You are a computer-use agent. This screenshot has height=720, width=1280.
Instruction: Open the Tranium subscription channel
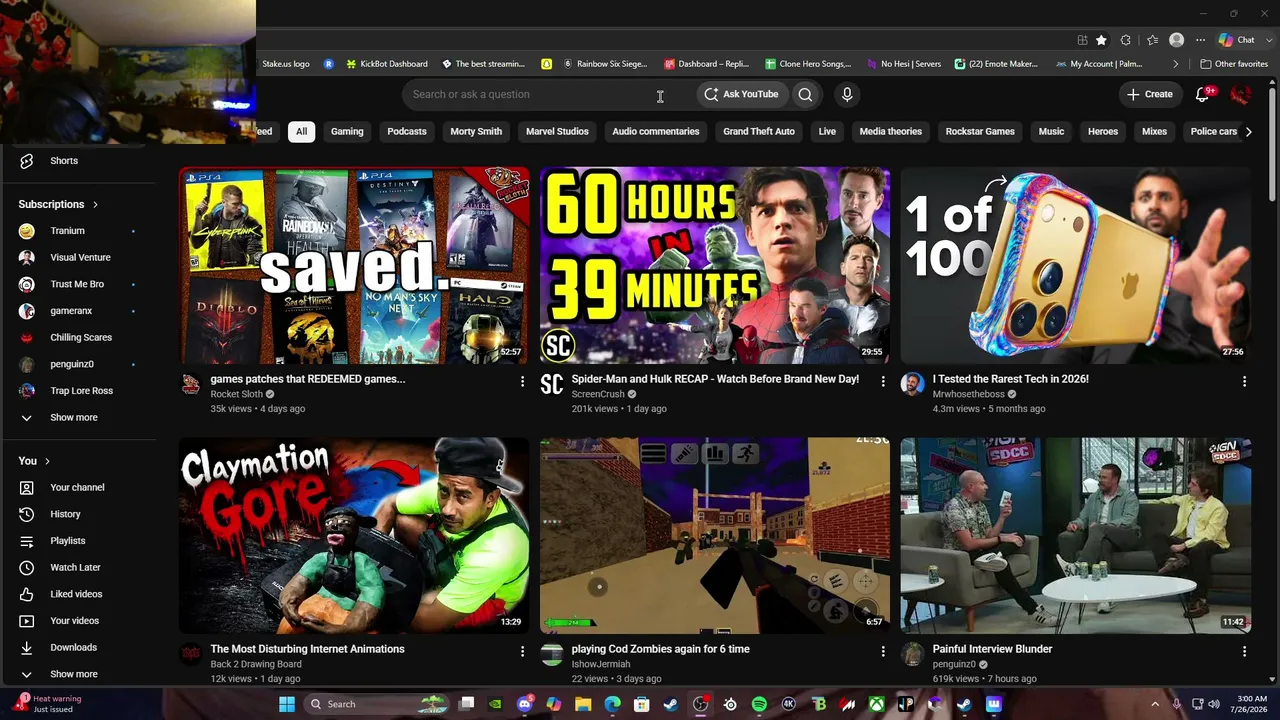pyautogui.click(x=67, y=231)
